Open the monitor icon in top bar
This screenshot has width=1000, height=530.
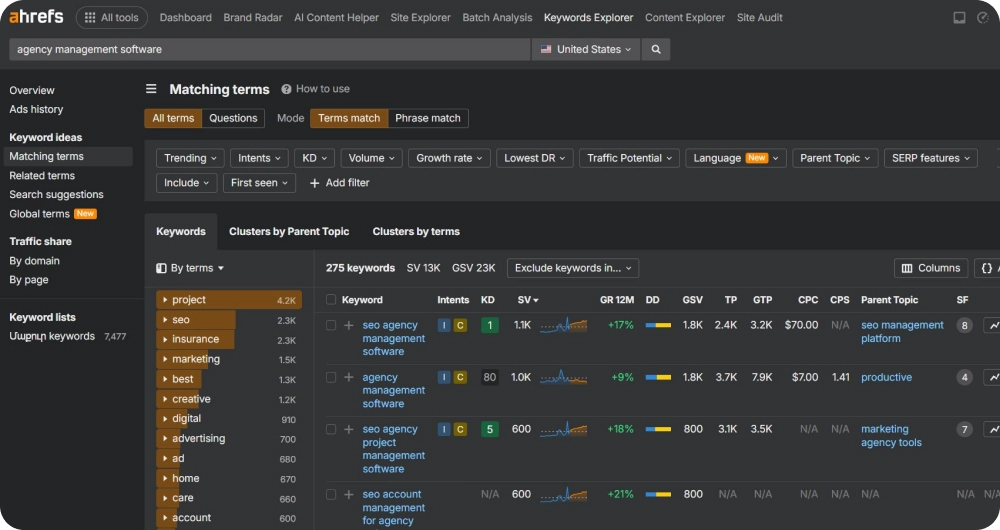(959, 18)
